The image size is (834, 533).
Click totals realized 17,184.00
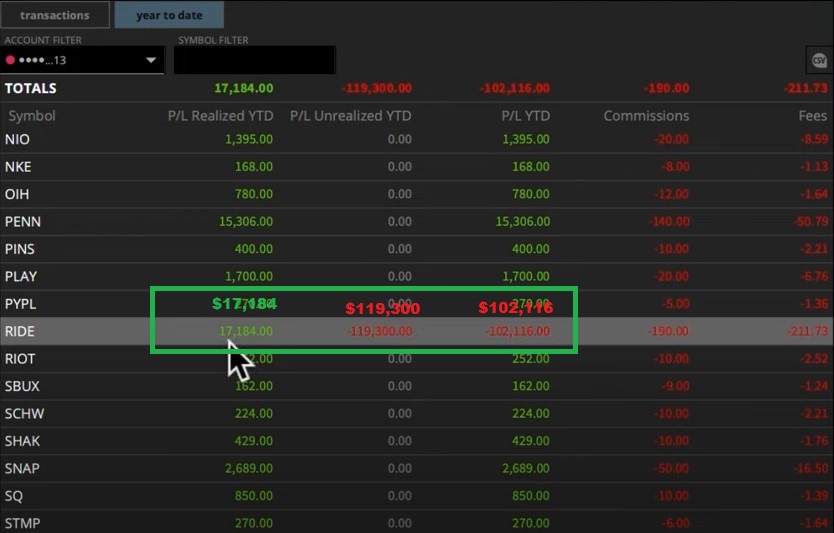(x=244, y=88)
